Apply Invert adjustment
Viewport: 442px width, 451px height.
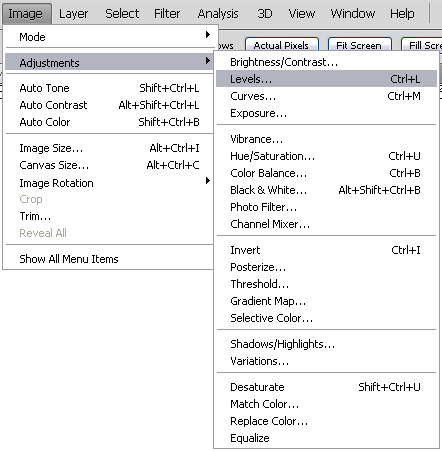pos(326,250)
